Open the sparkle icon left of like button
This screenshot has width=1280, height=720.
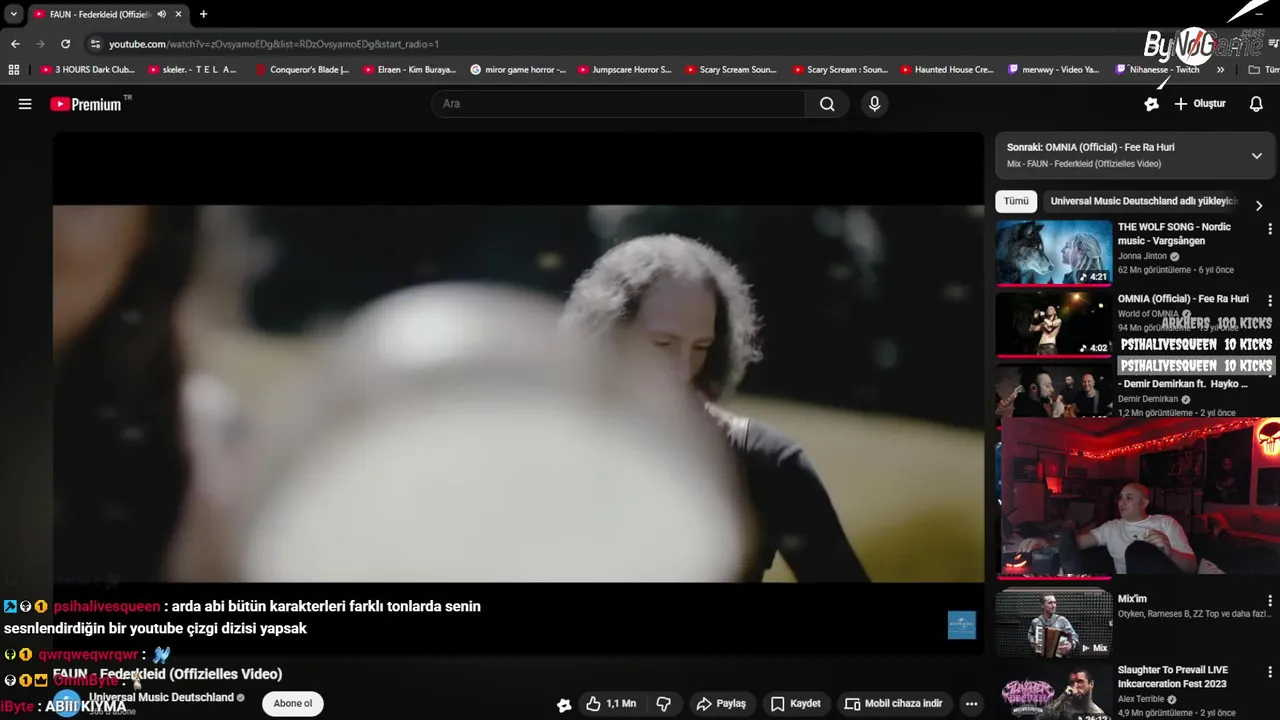(x=564, y=705)
